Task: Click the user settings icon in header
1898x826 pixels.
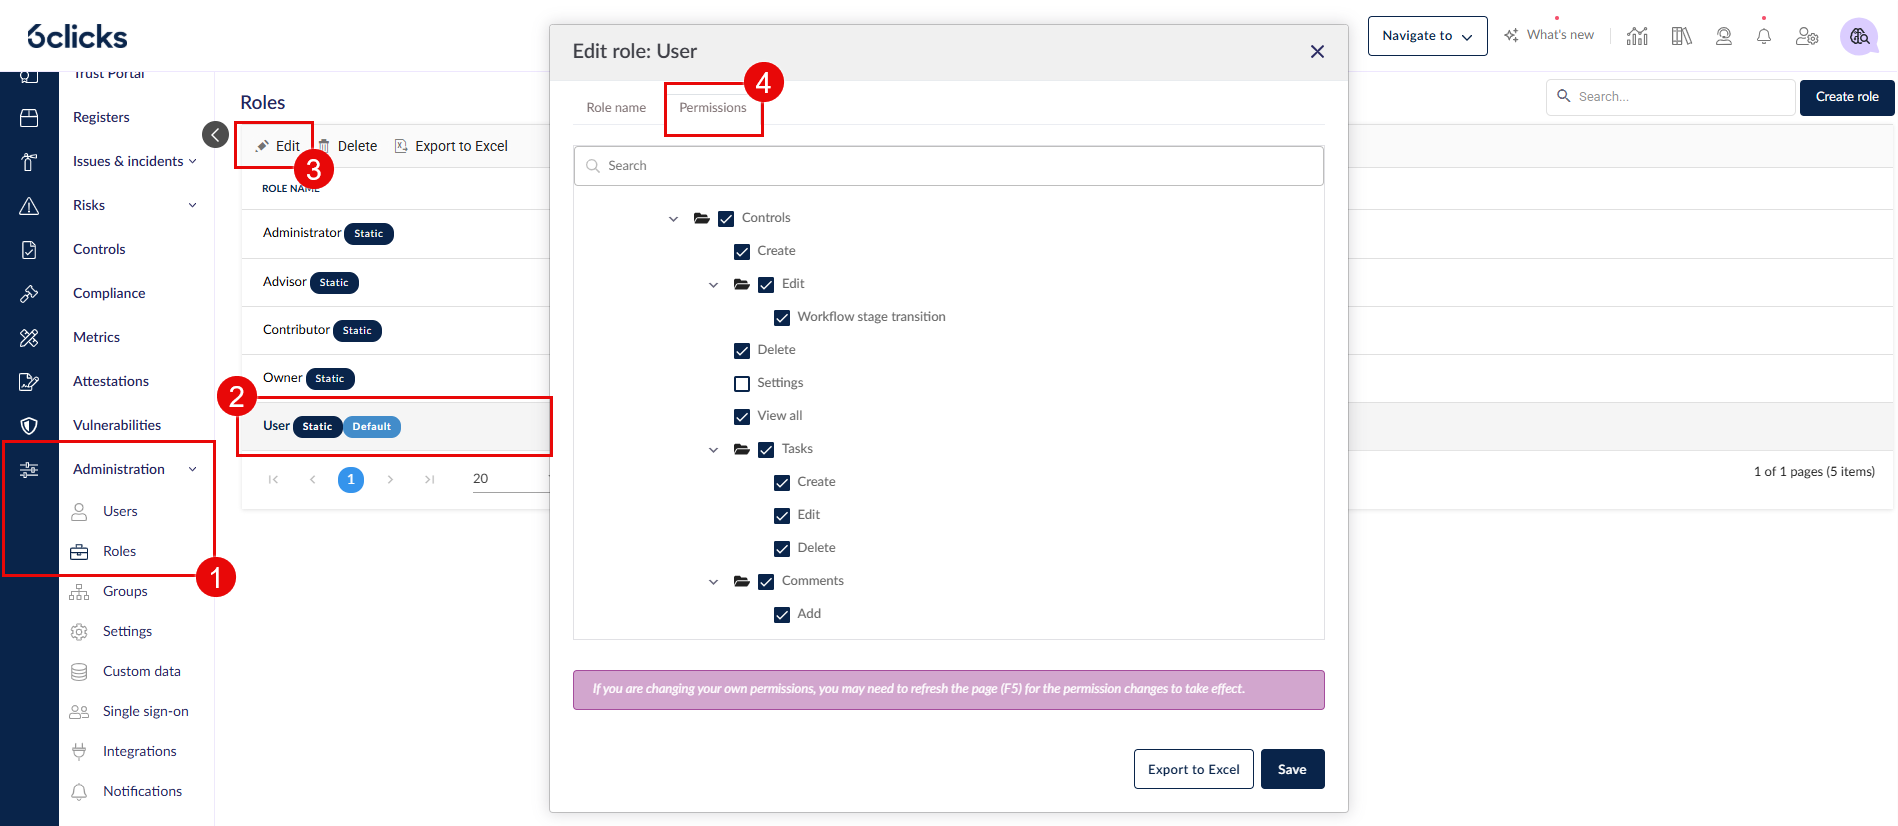Action: (x=1807, y=36)
